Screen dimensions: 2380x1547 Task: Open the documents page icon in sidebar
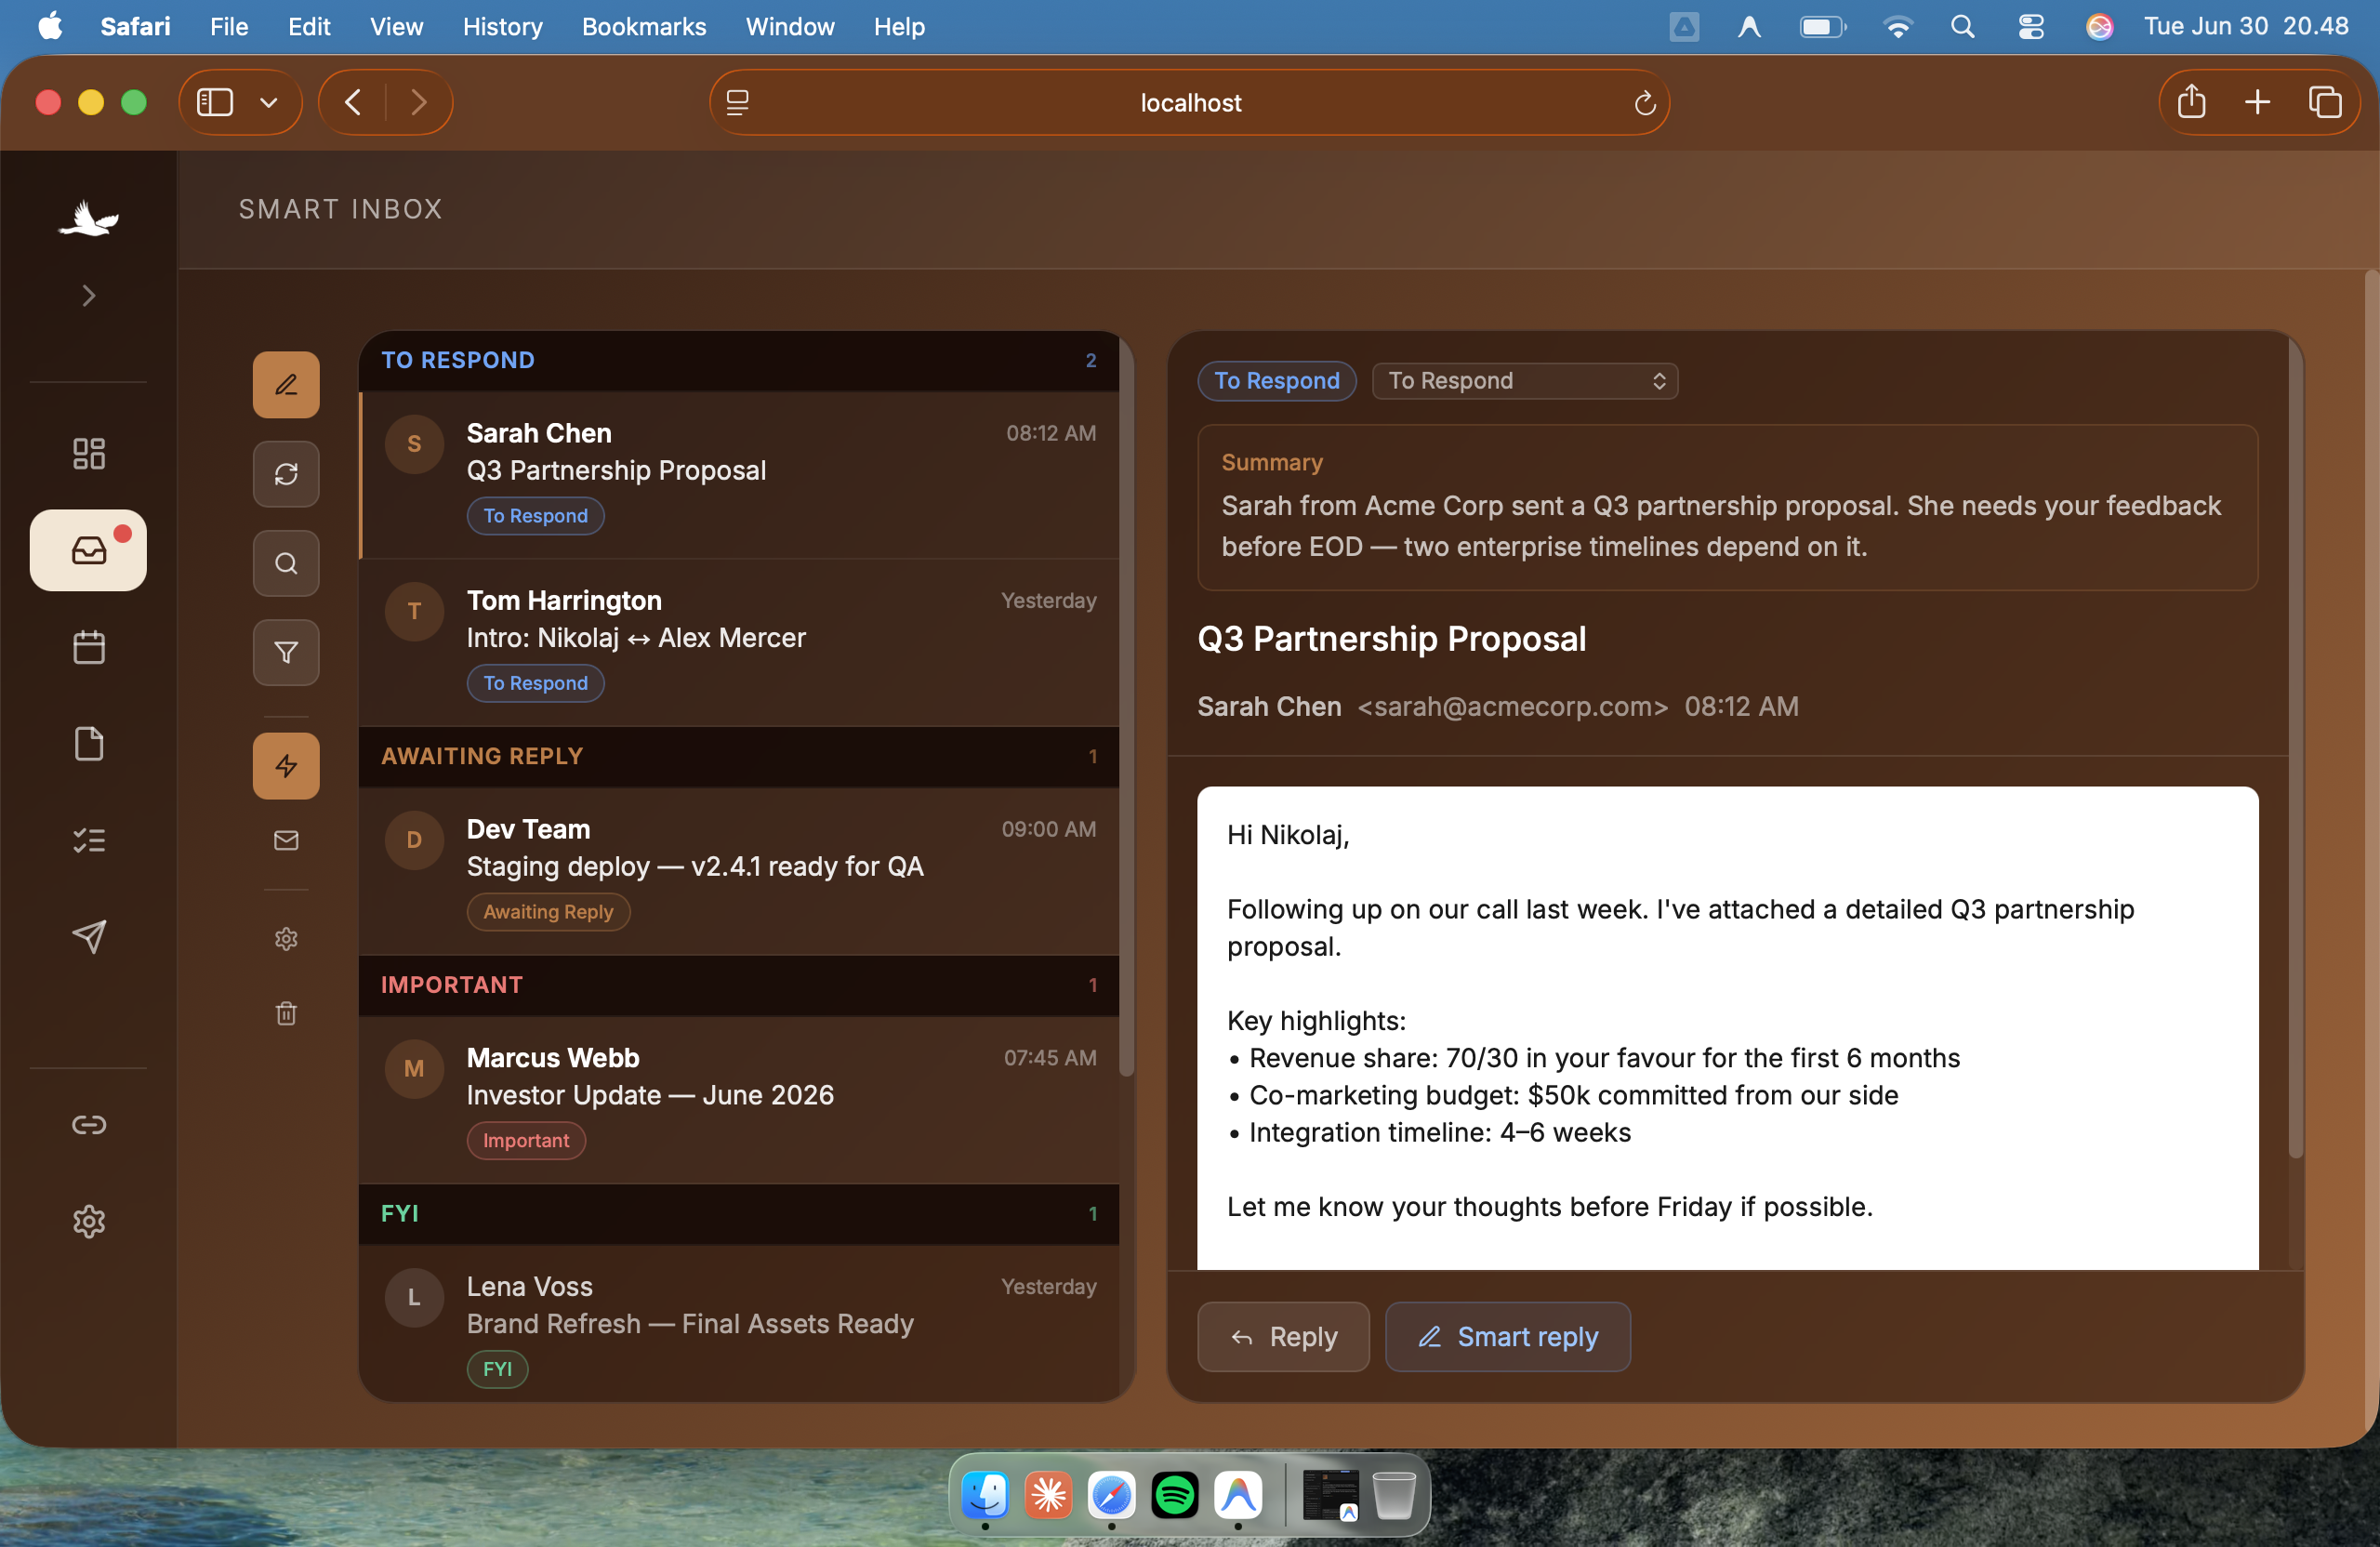point(89,743)
